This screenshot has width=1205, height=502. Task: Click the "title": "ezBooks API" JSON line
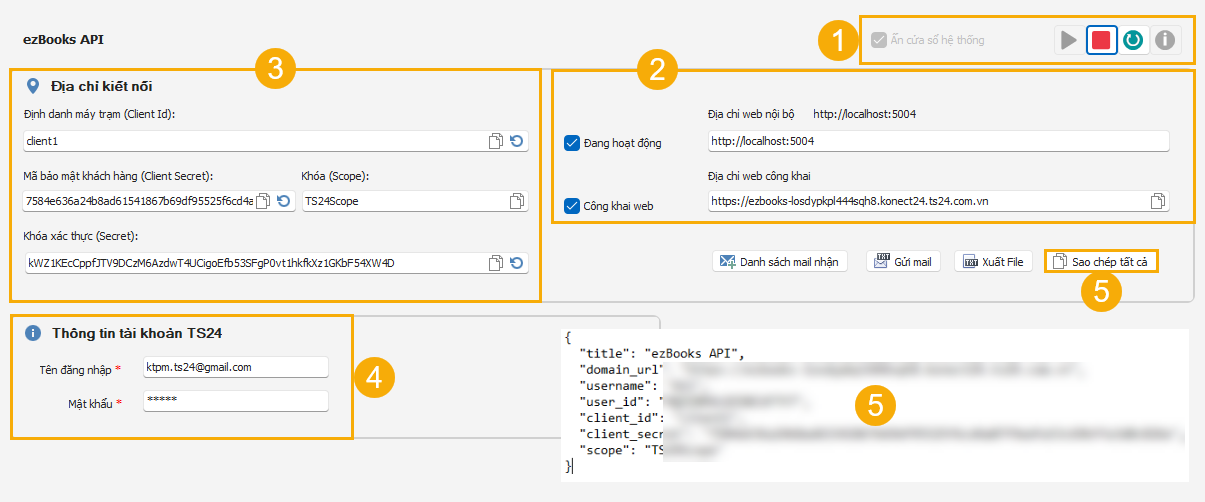662,353
